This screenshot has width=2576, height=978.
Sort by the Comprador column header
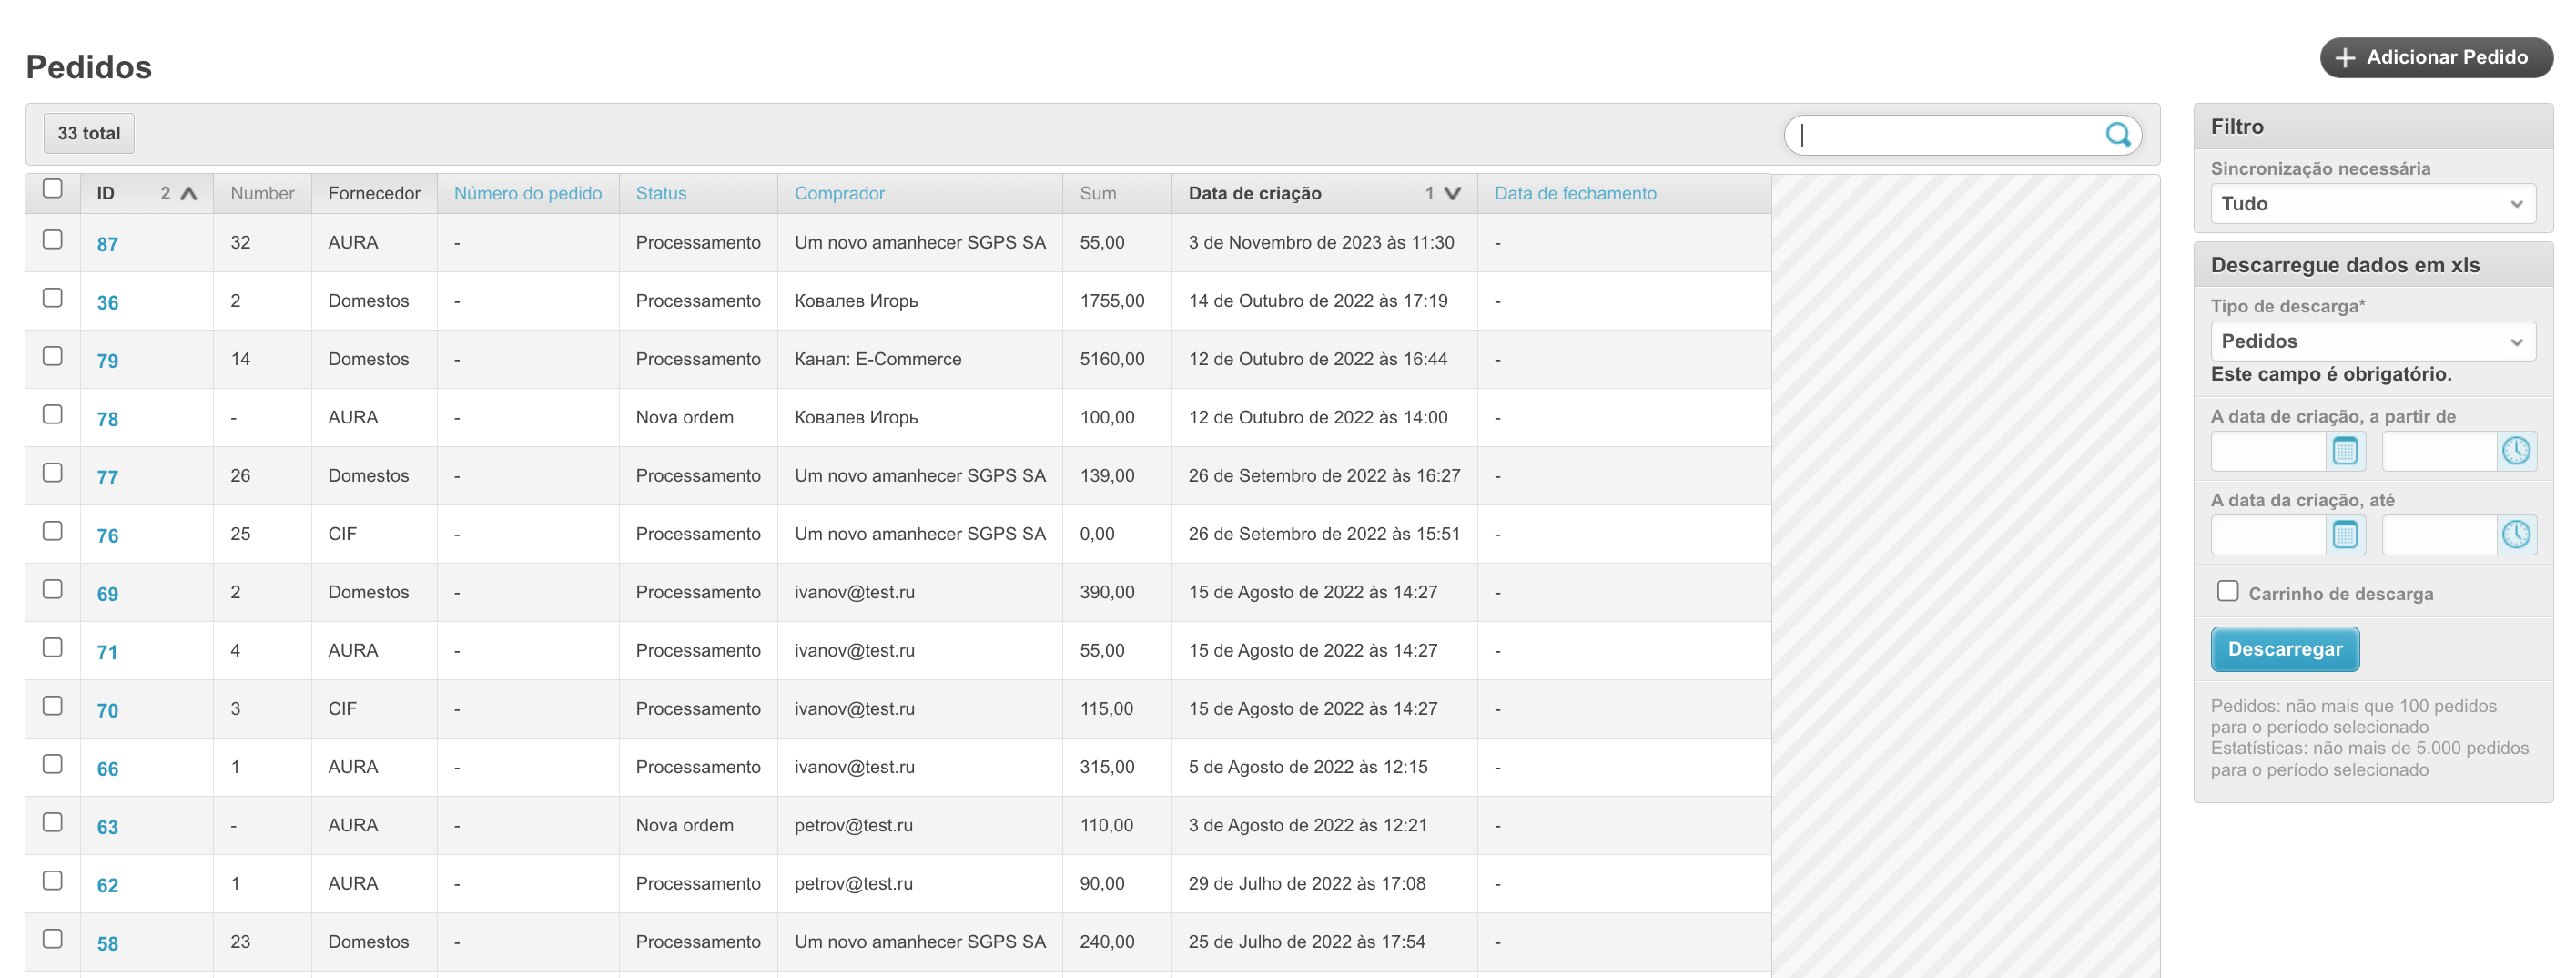(839, 194)
